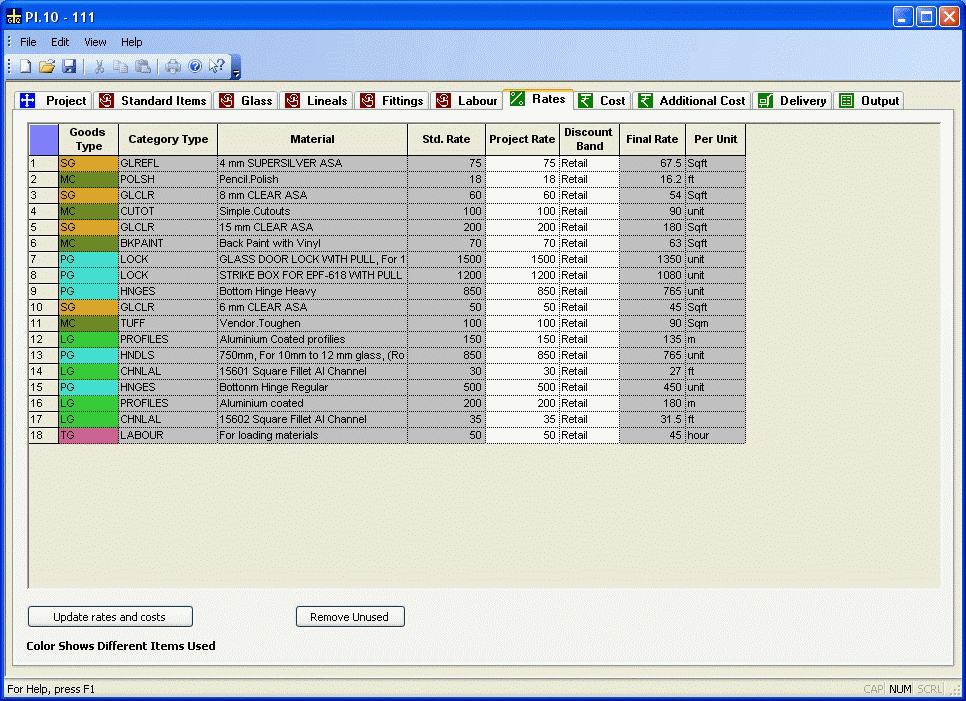966x701 pixels.
Task: Edit Project Rate for GLASS DOOR LOCK row
Action: click(521, 259)
